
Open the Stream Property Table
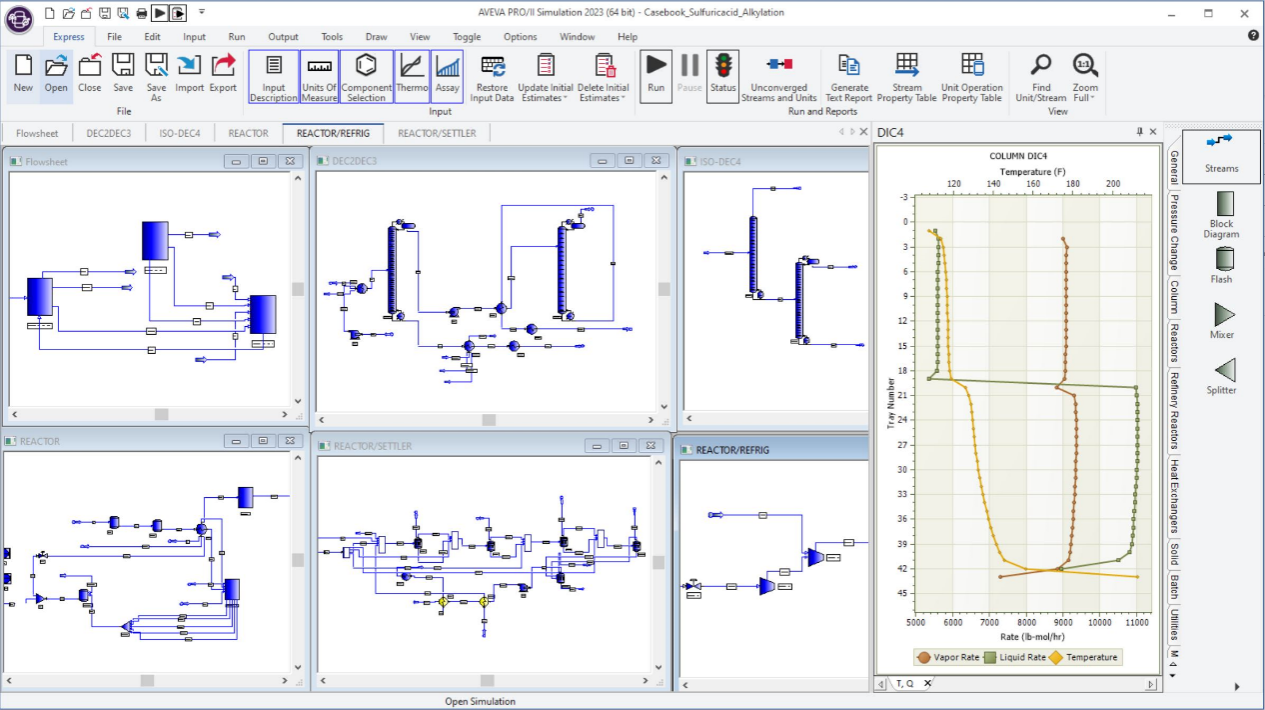(x=906, y=77)
